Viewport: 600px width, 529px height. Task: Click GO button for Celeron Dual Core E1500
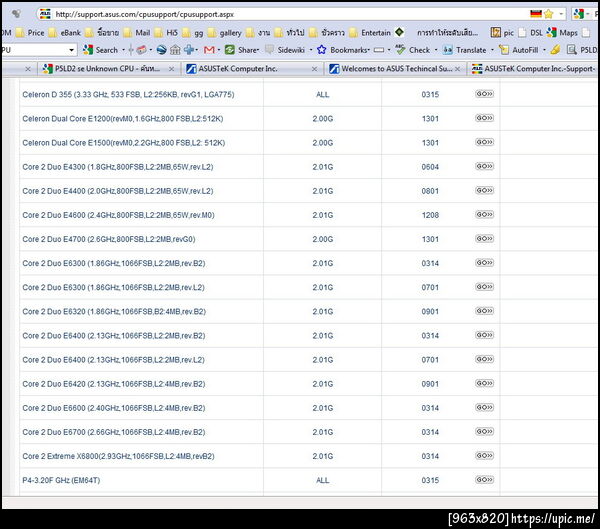pos(484,142)
